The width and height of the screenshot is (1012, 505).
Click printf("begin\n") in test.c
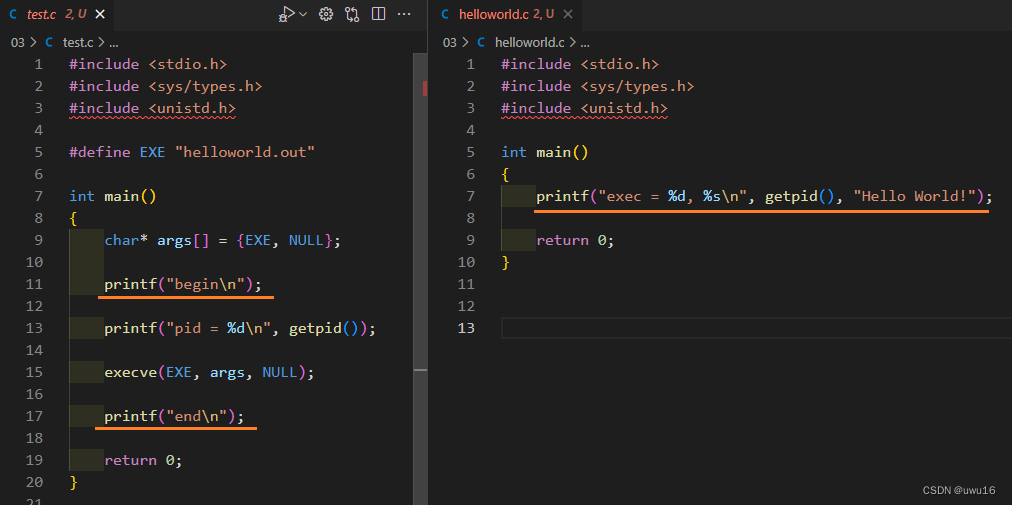coord(183,284)
